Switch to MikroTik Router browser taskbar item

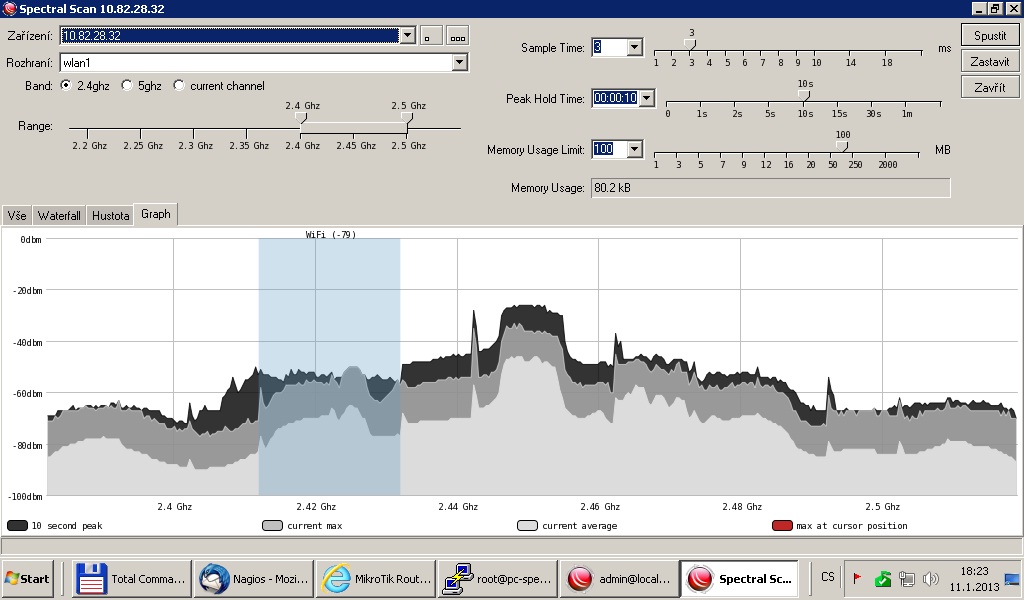tap(376, 578)
